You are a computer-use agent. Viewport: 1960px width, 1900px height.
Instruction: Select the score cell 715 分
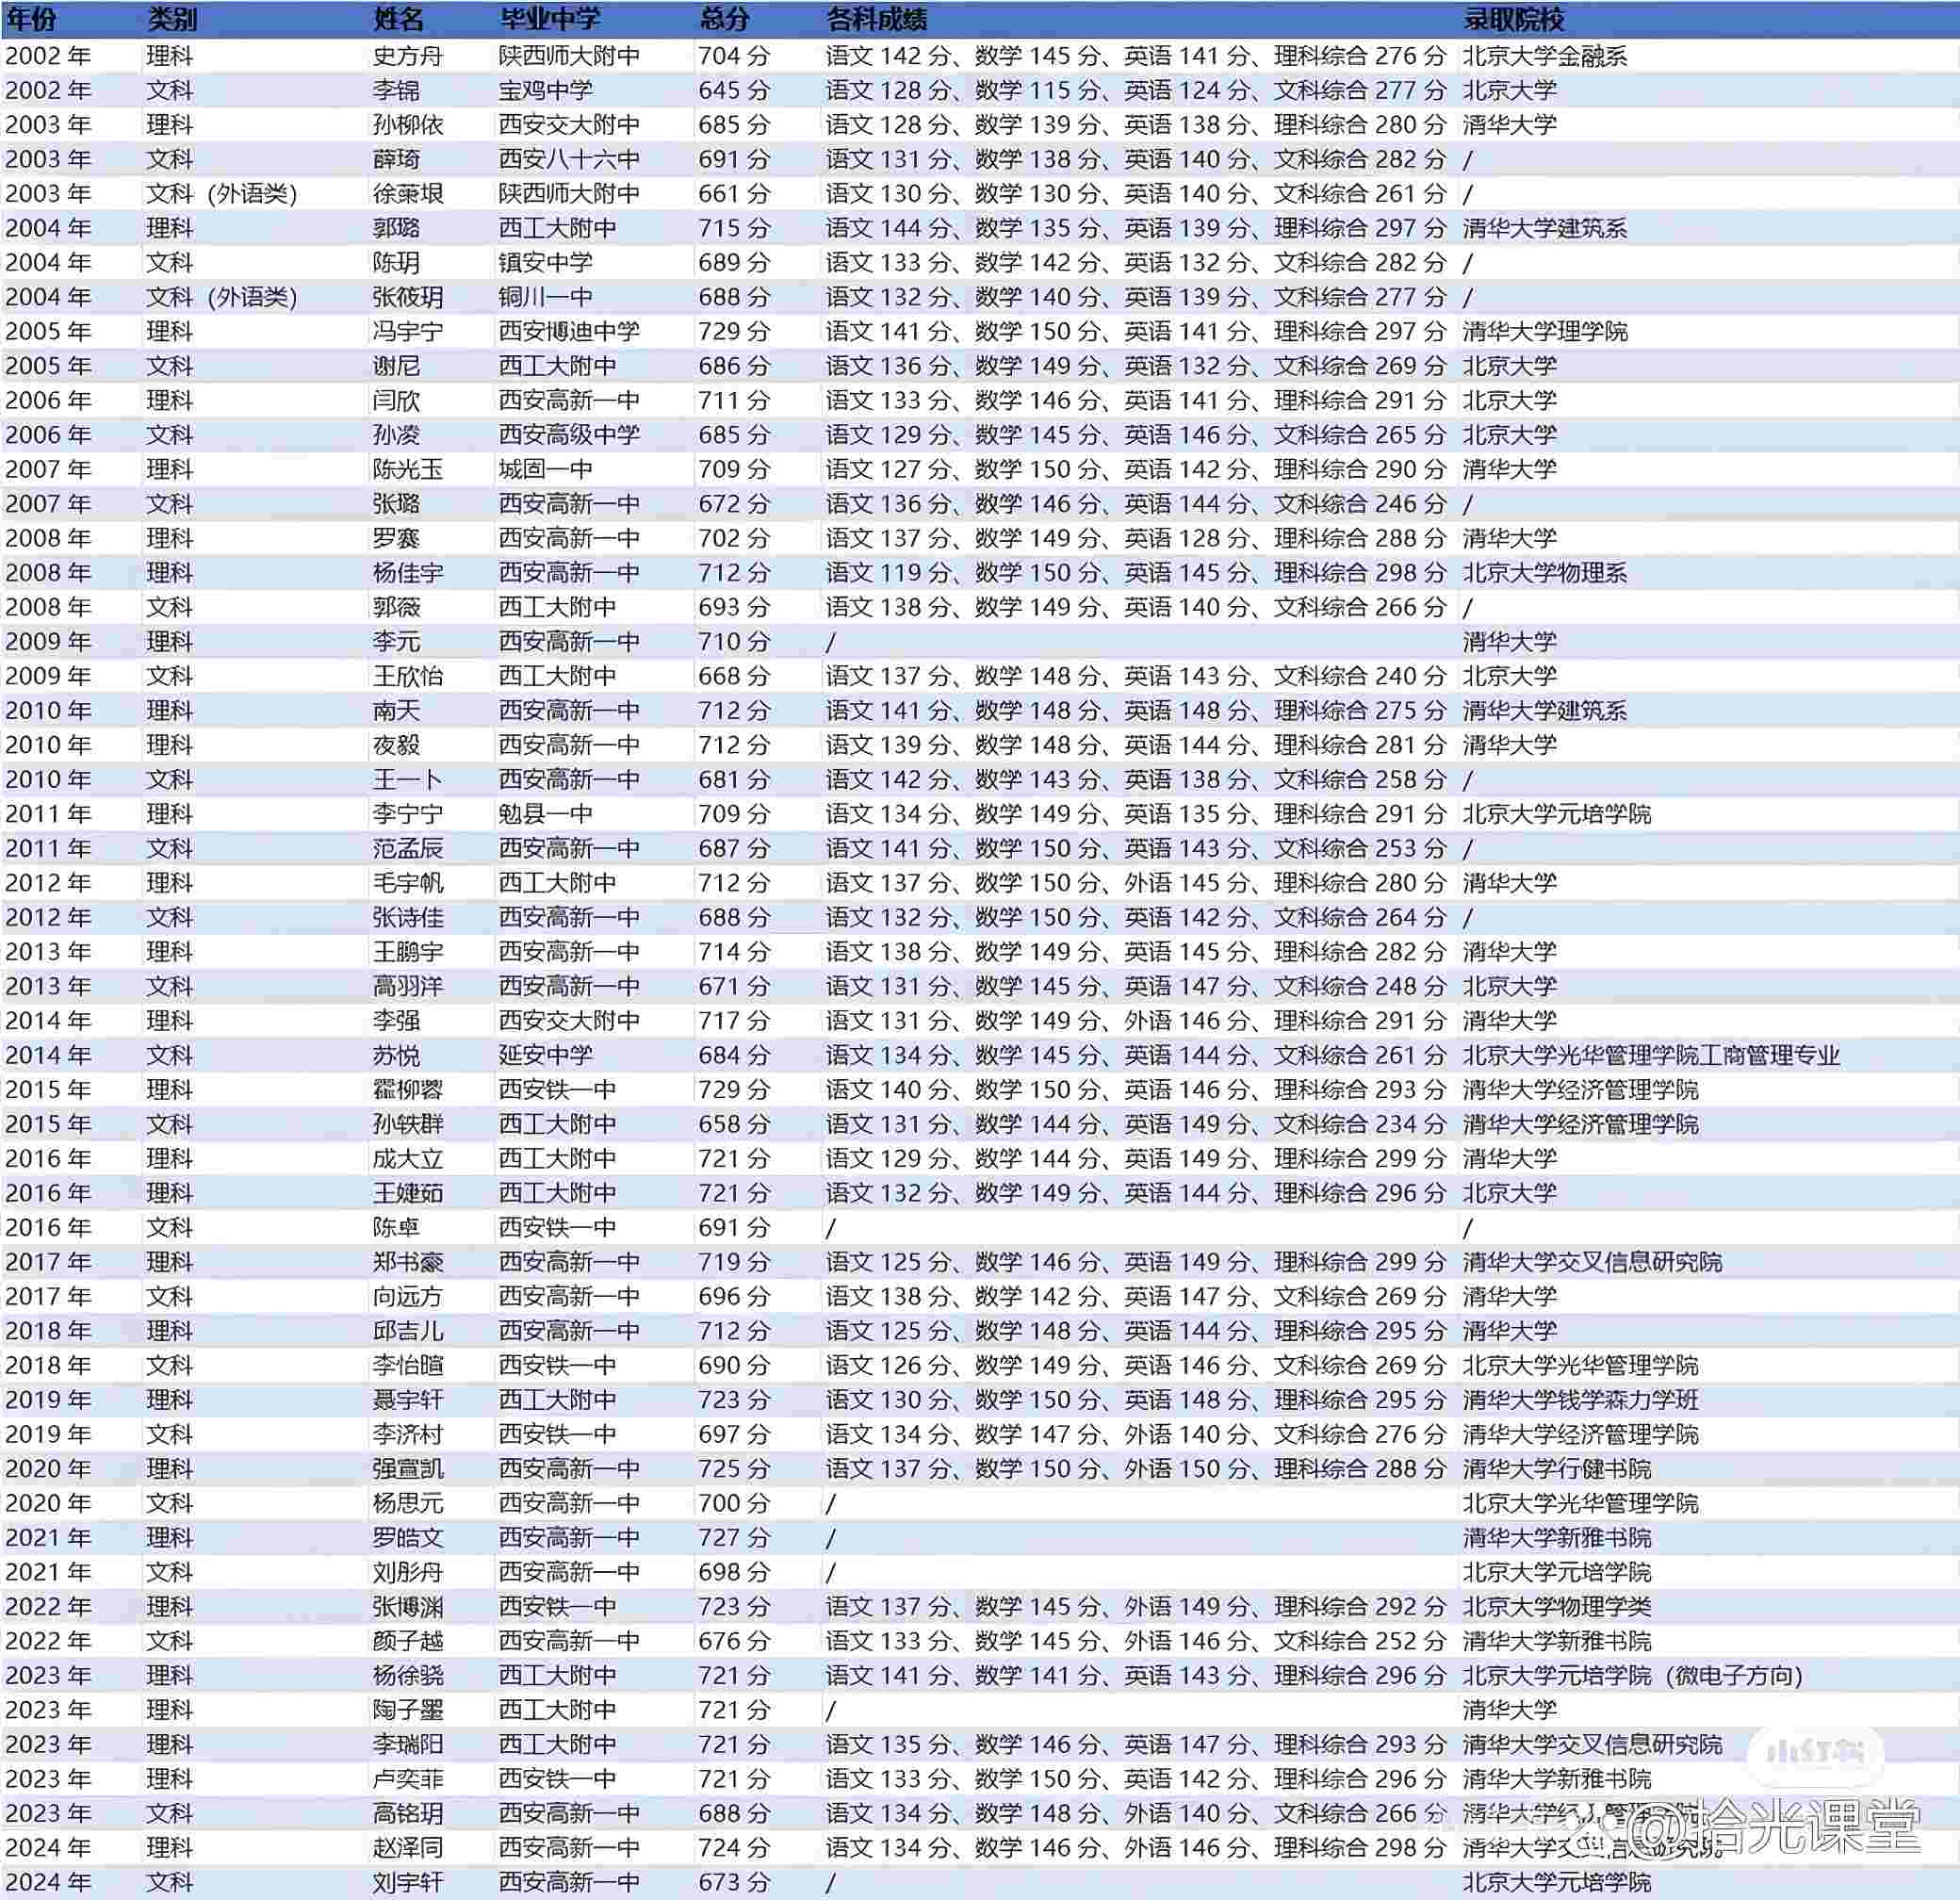734,228
